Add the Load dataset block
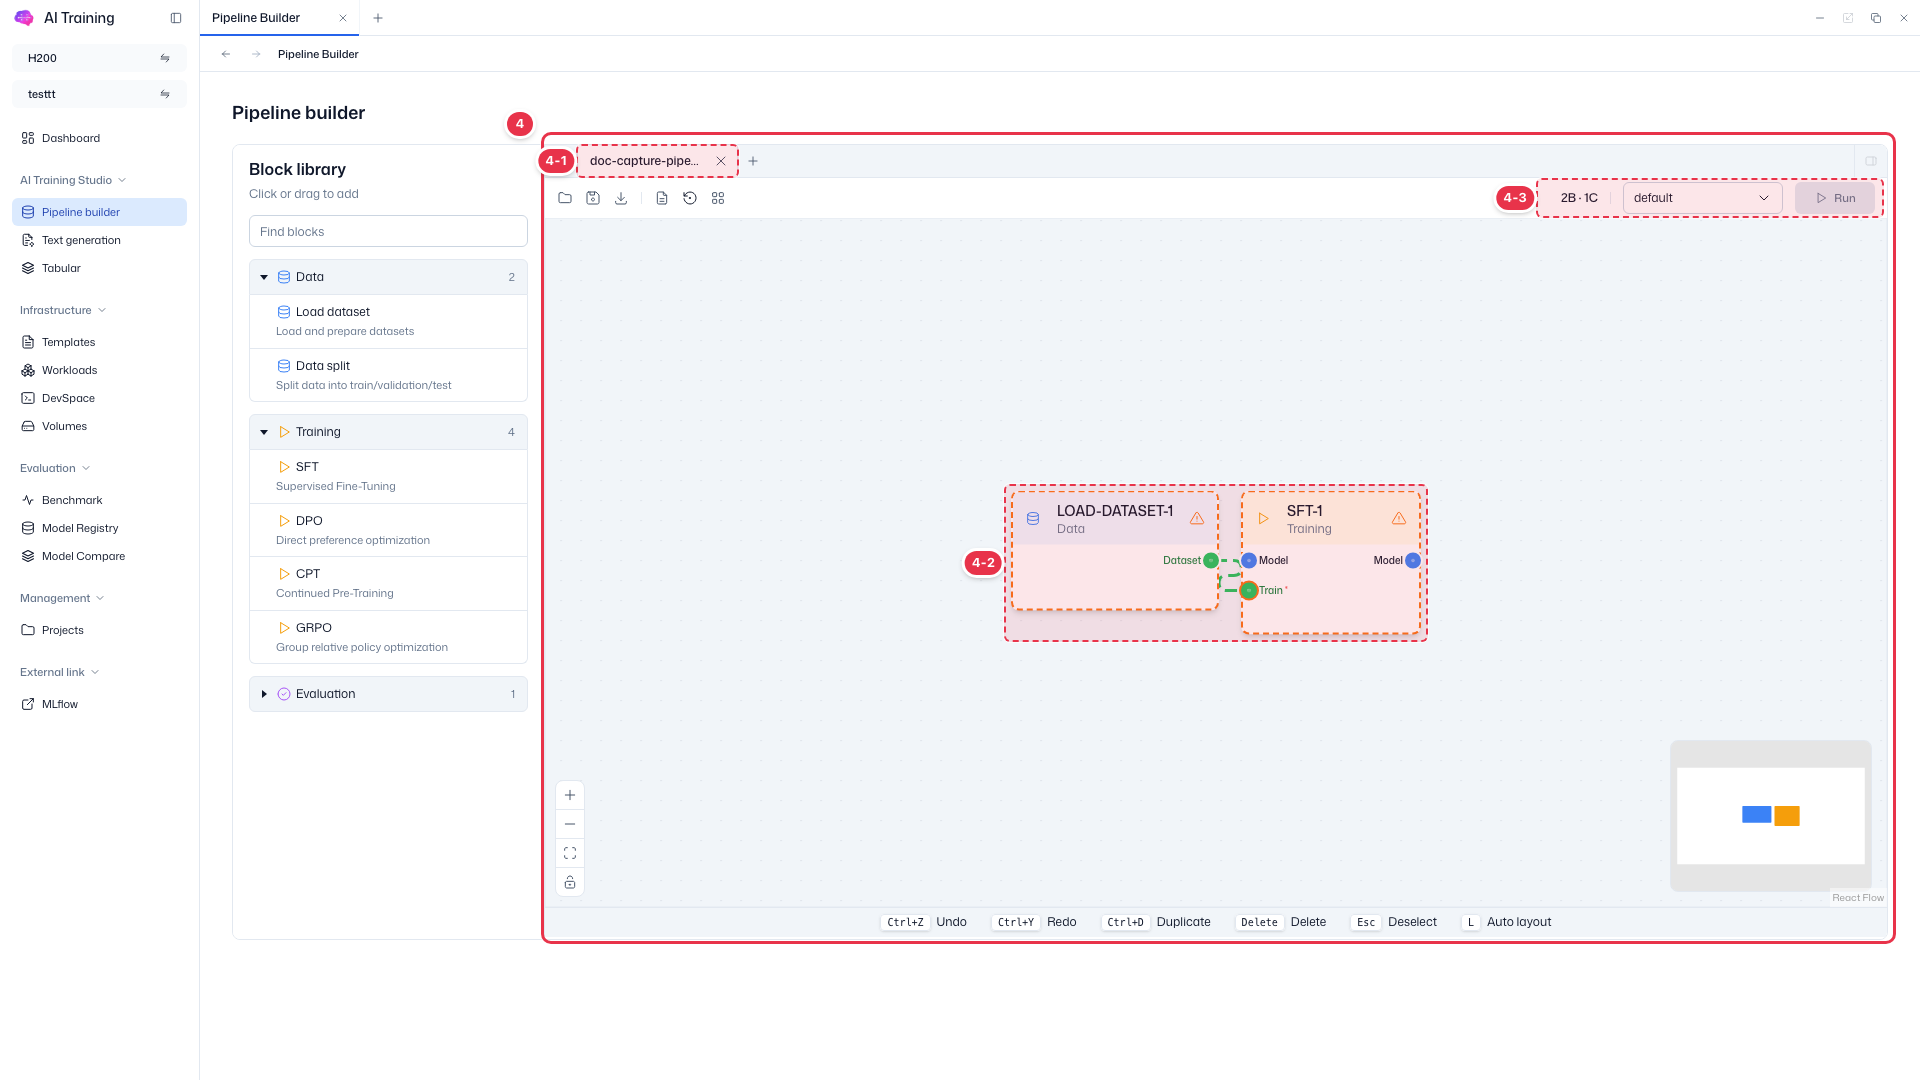This screenshot has height=1080, width=1920. pos(388,321)
